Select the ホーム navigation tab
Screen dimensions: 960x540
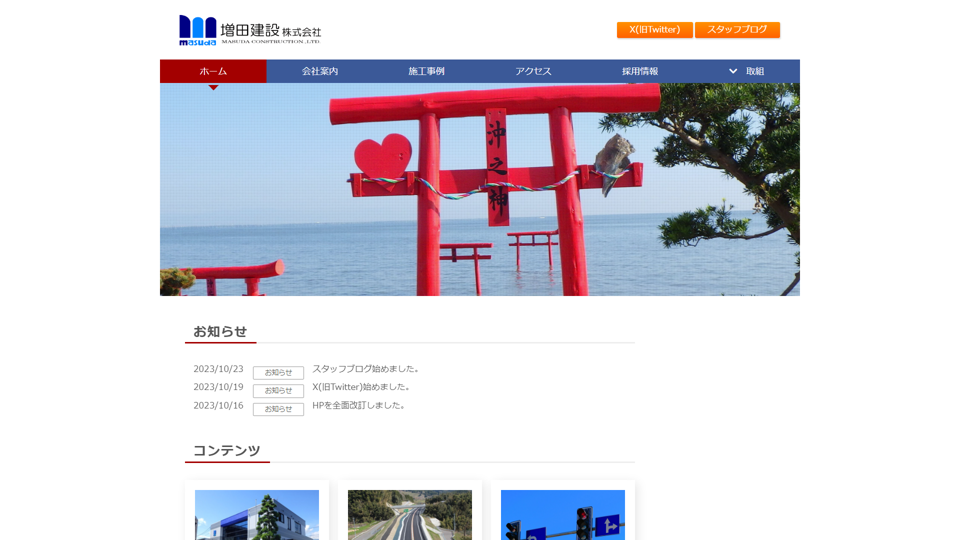tap(213, 71)
